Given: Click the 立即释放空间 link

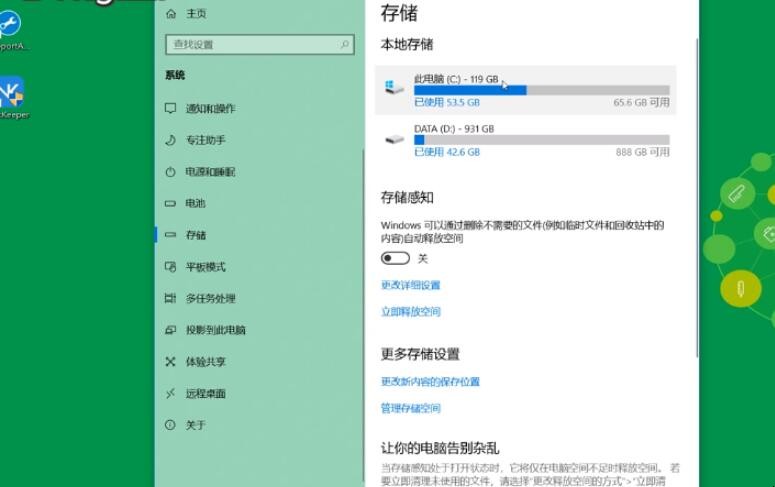Looking at the screenshot, I should tap(410, 312).
